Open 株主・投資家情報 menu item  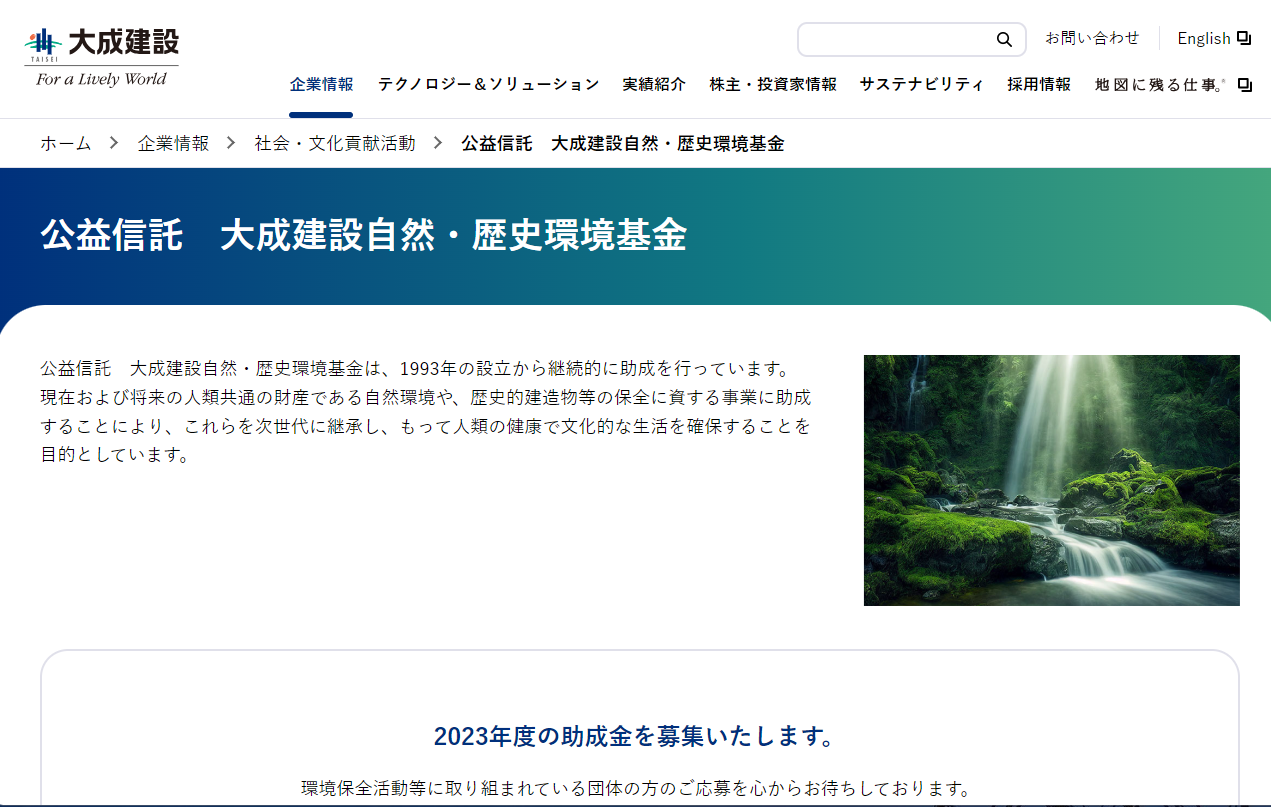point(773,85)
